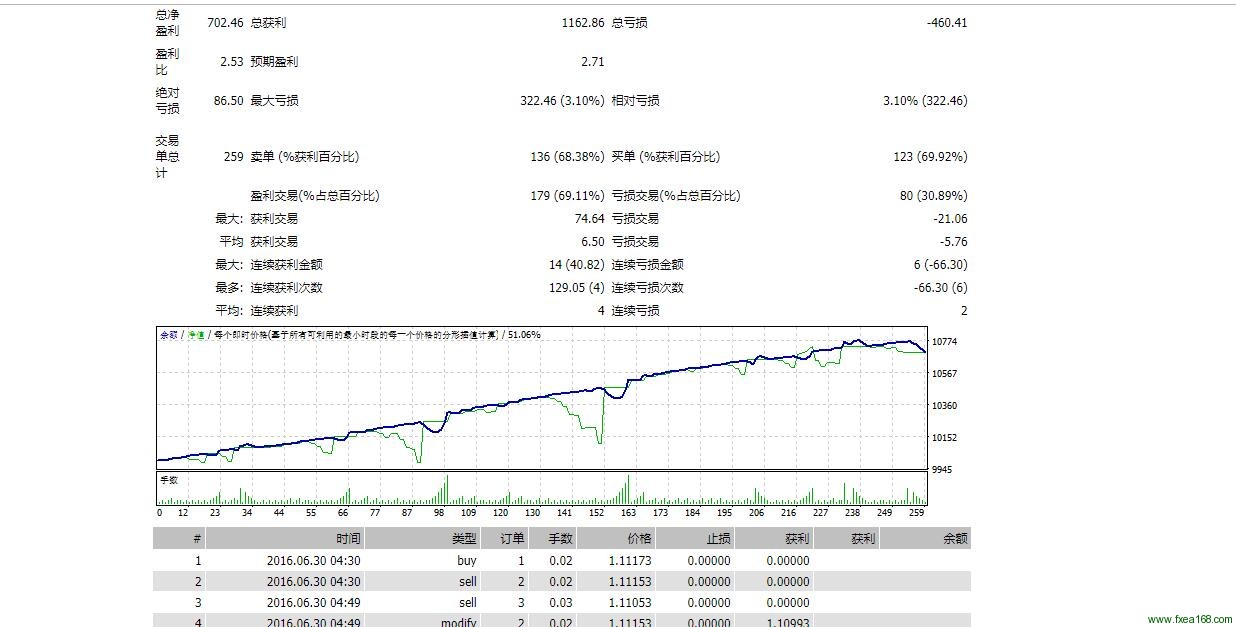Select the price 1.11173 in row 1
Viewport: 1236px width, 627px height.
[x=630, y=561]
